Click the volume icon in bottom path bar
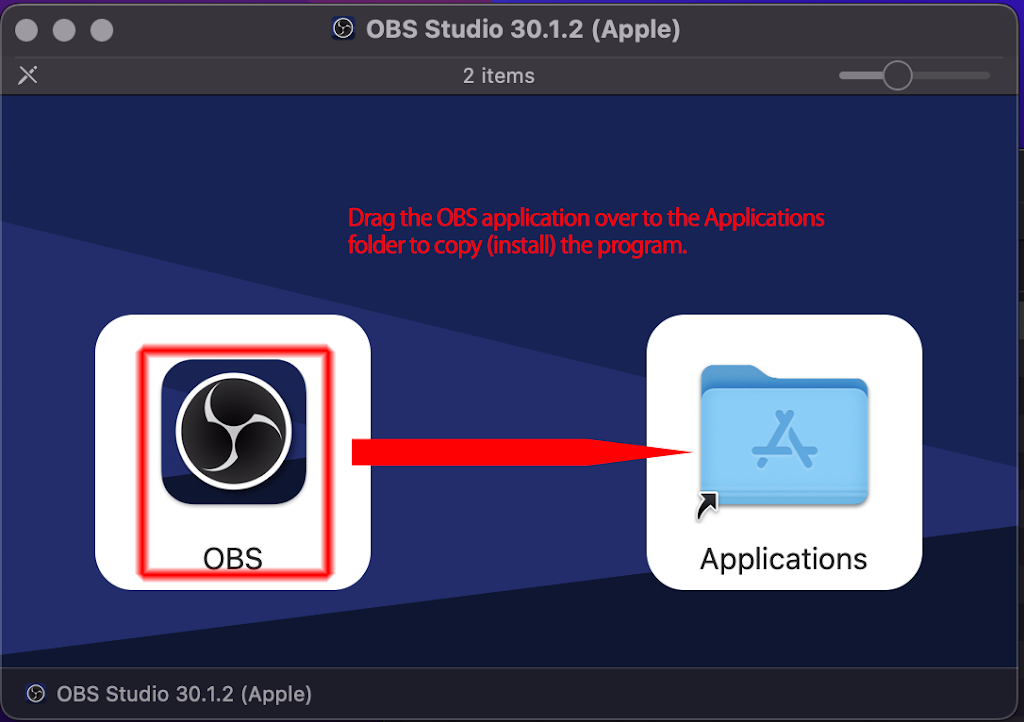This screenshot has height=722, width=1024. [36, 694]
